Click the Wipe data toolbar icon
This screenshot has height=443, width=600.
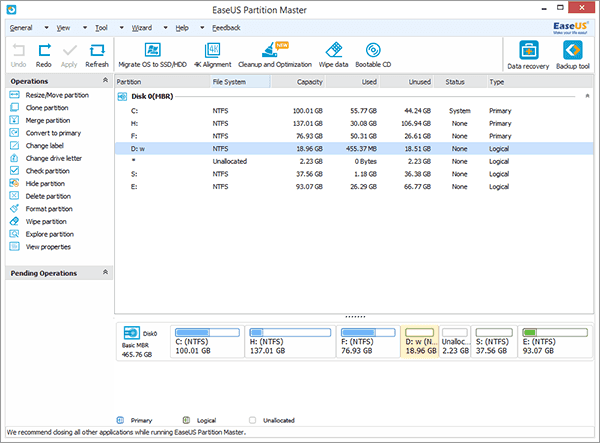333,52
